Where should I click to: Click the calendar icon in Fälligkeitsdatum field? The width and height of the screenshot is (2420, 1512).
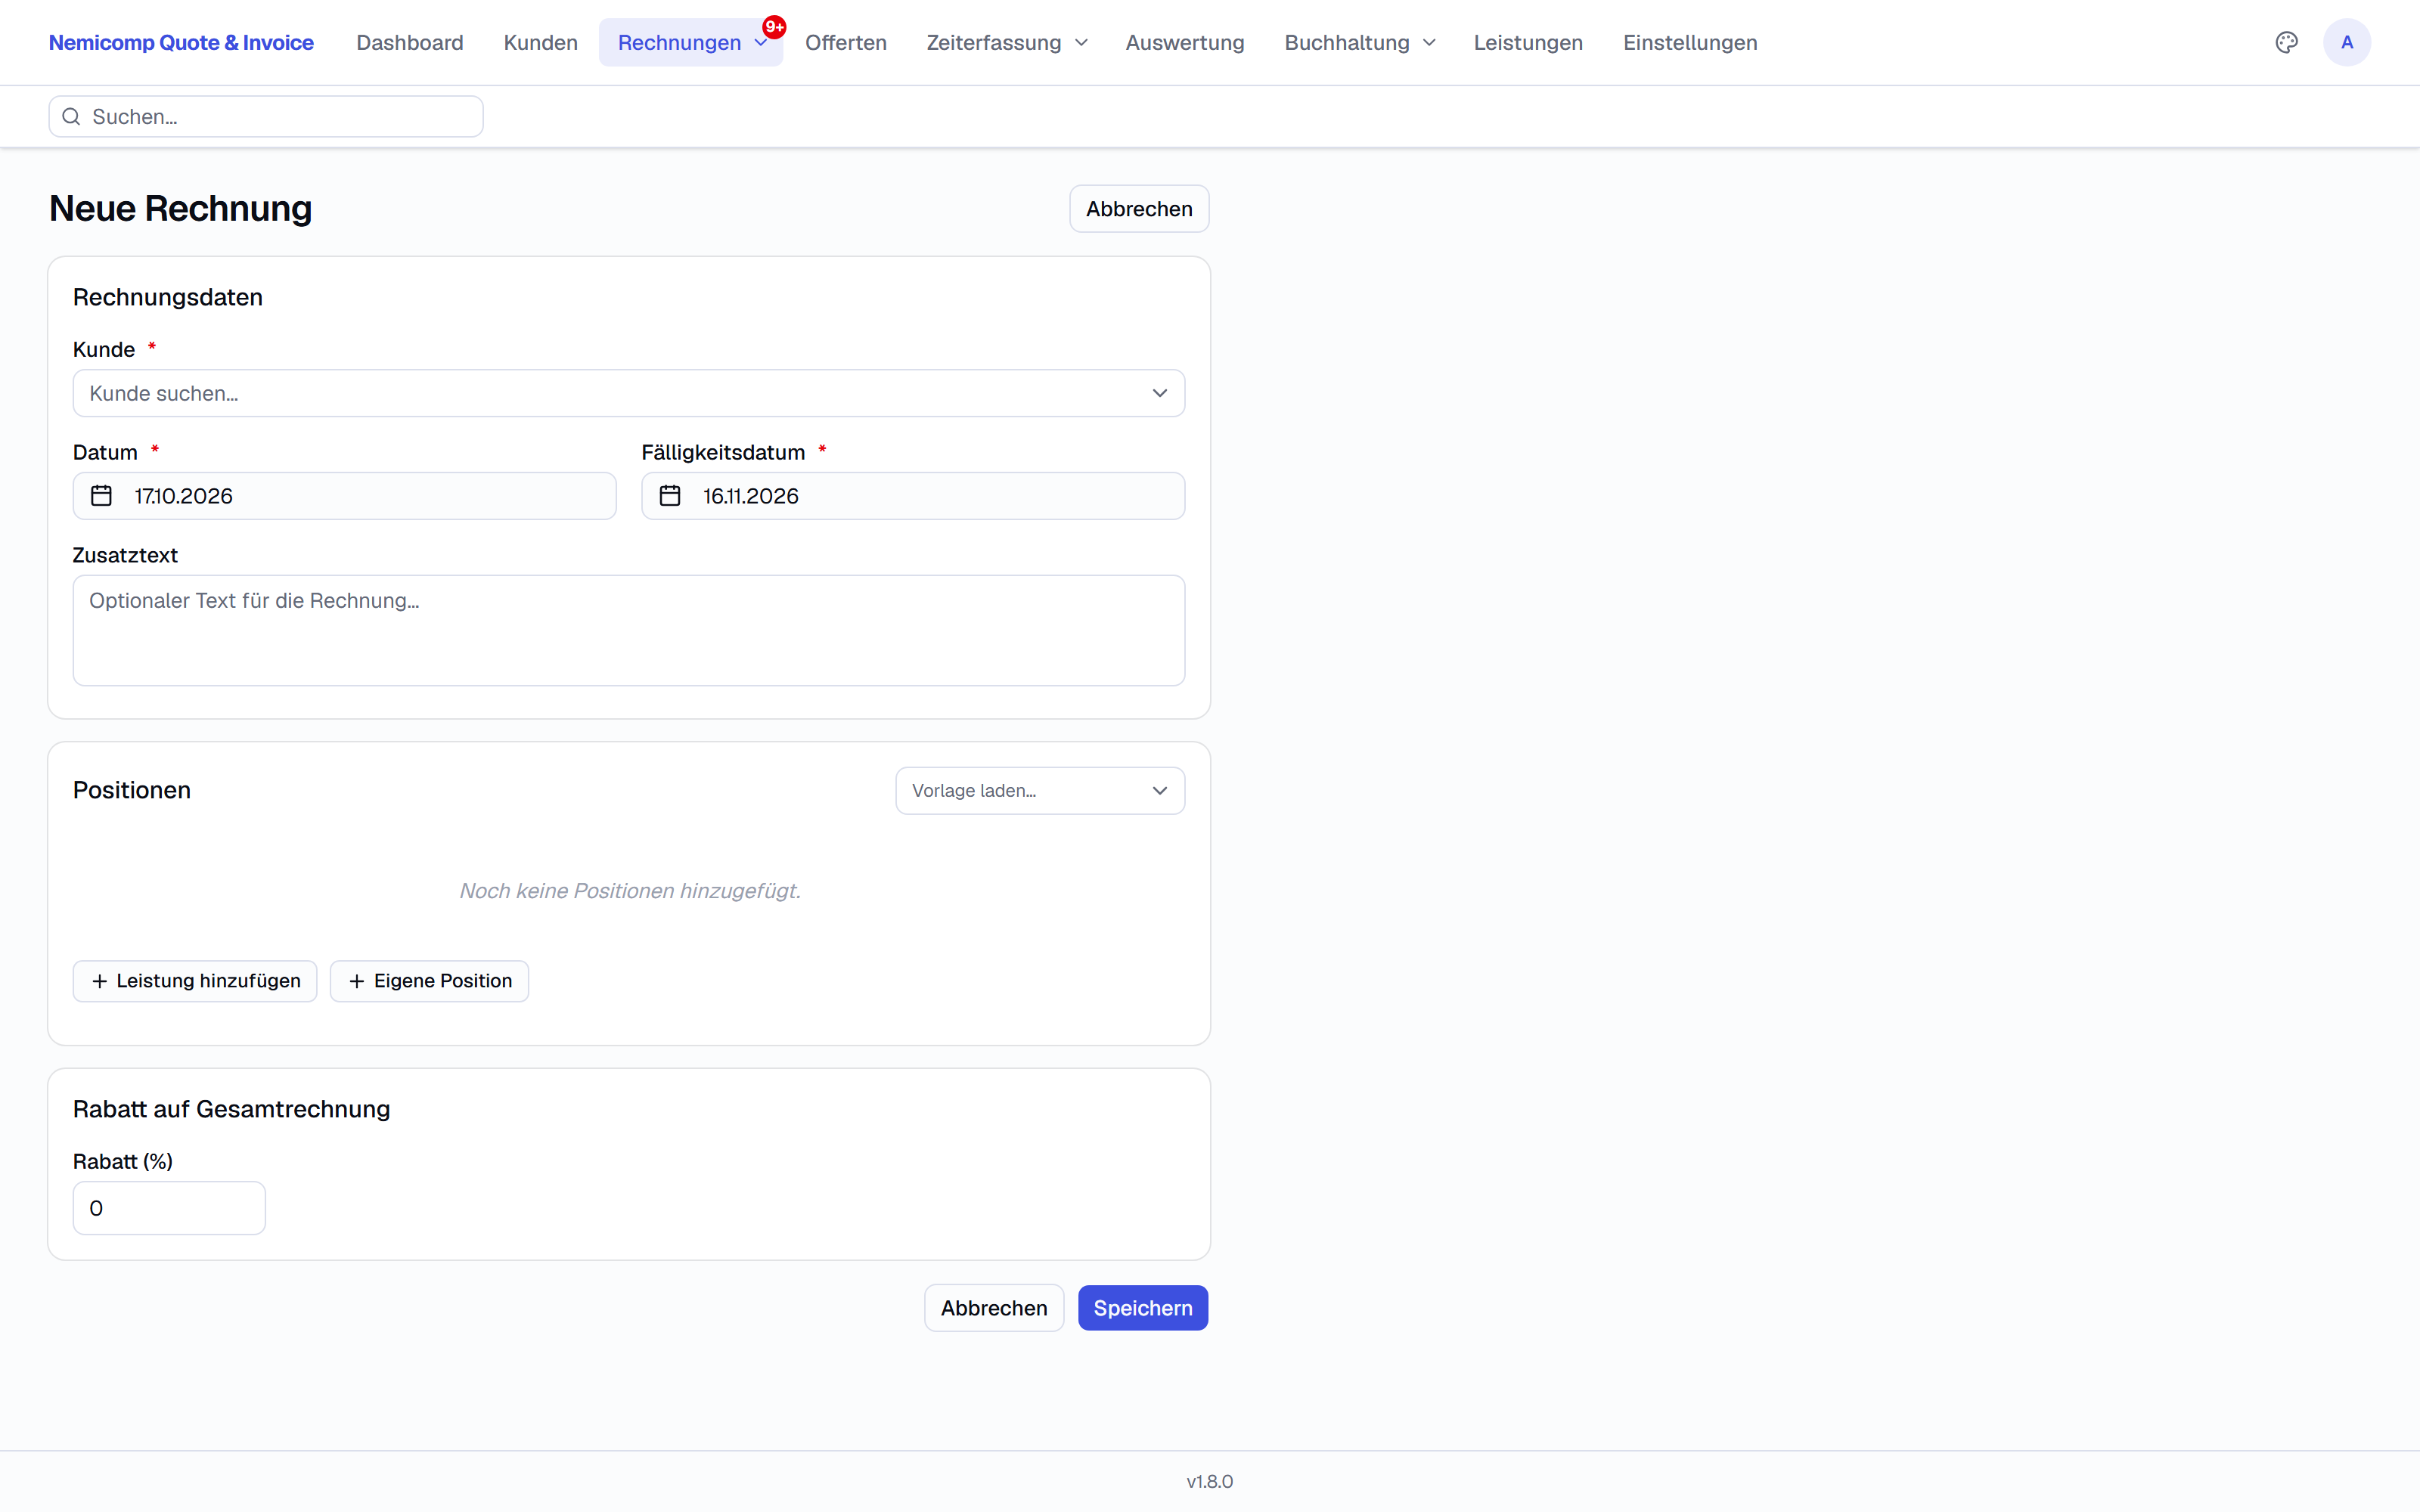(x=670, y=496)
